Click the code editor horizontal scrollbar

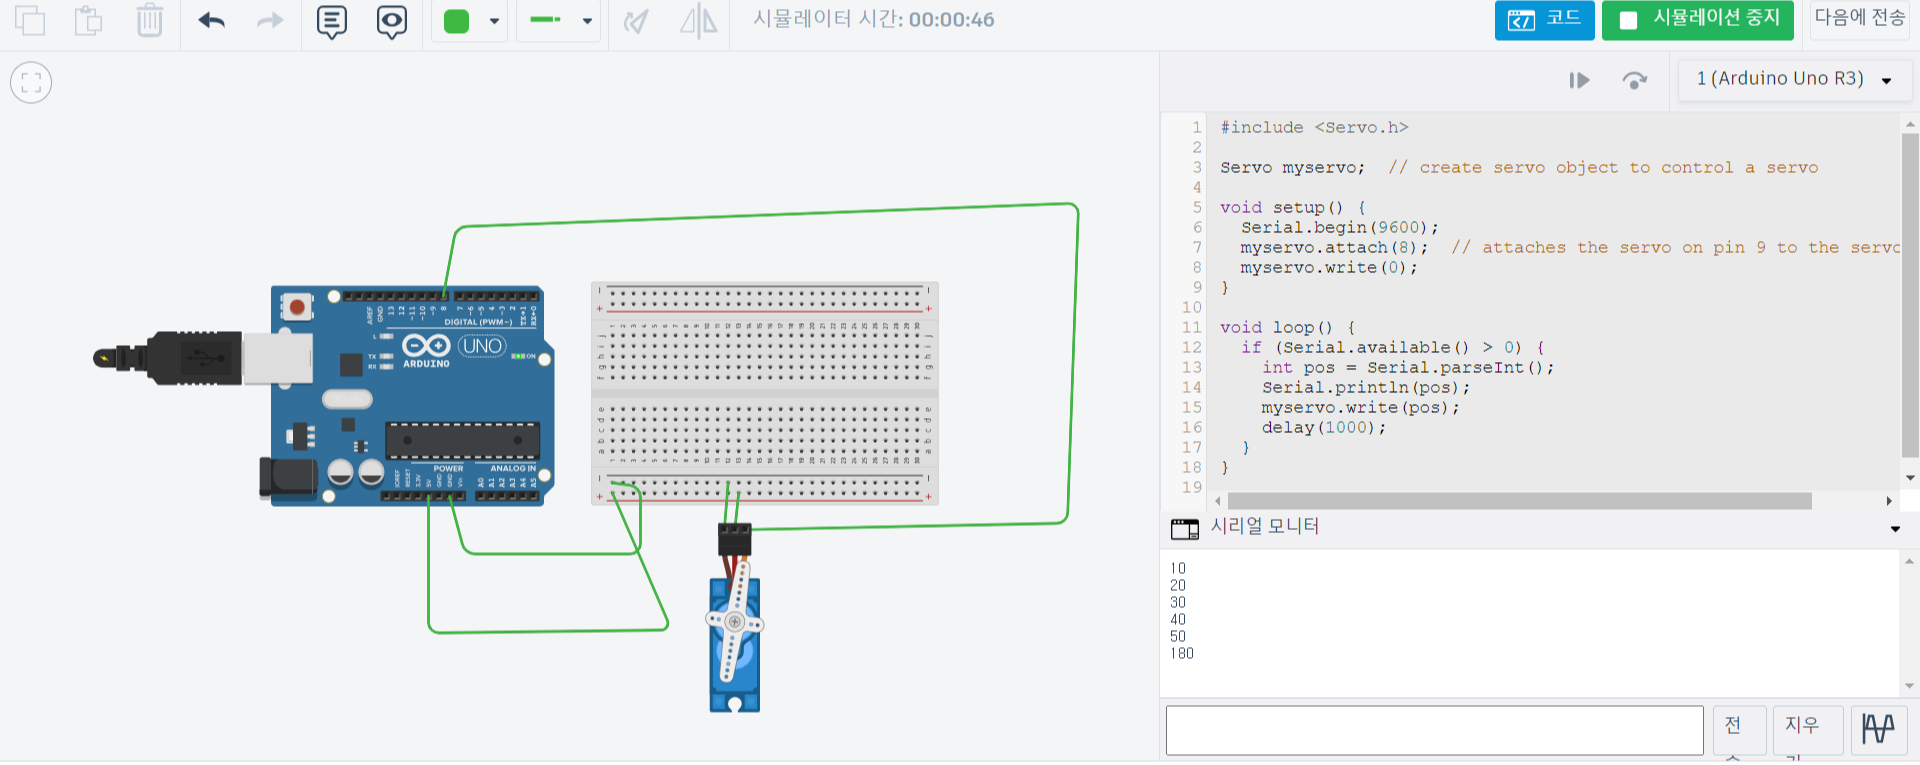(1519, 501)
